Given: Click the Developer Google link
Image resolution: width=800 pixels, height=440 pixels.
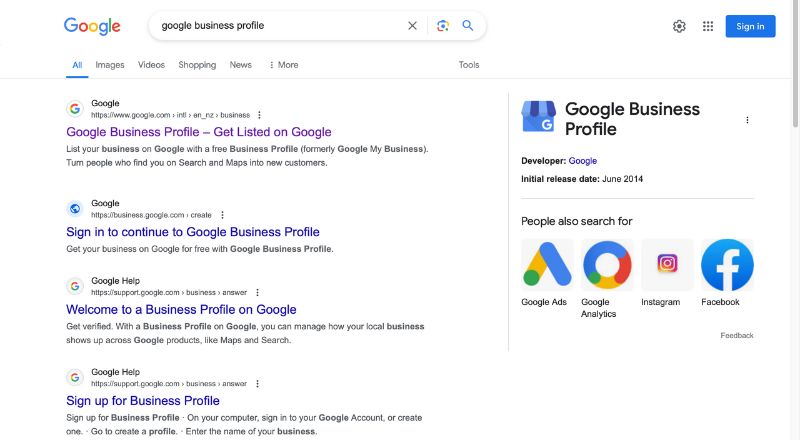Looking at the screenshot, I should [x=583, y=160].
